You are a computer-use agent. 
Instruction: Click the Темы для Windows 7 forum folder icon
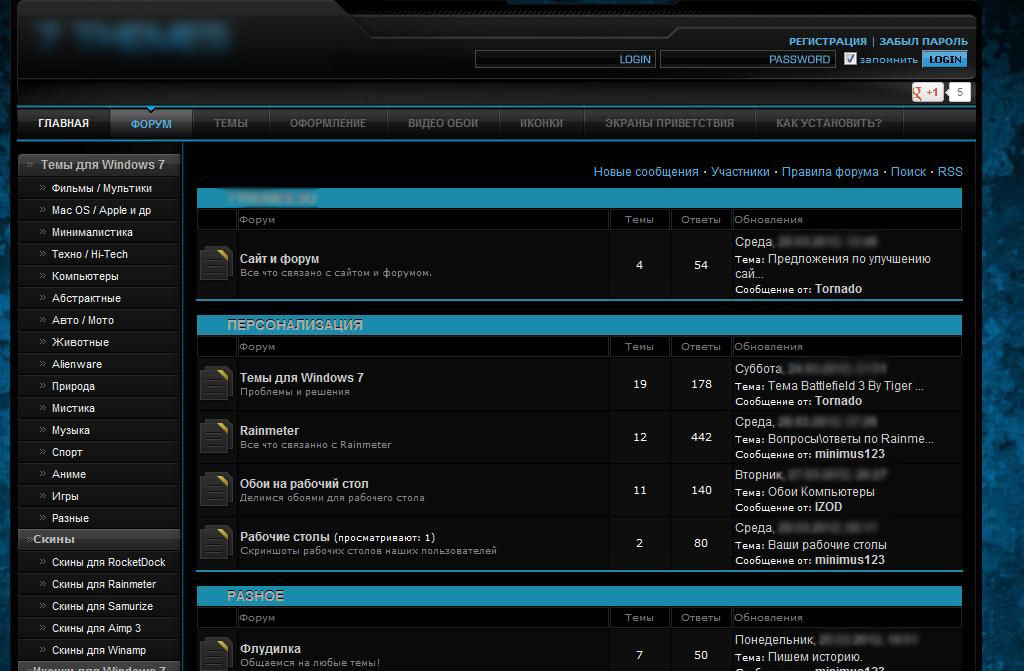point(216,383)
